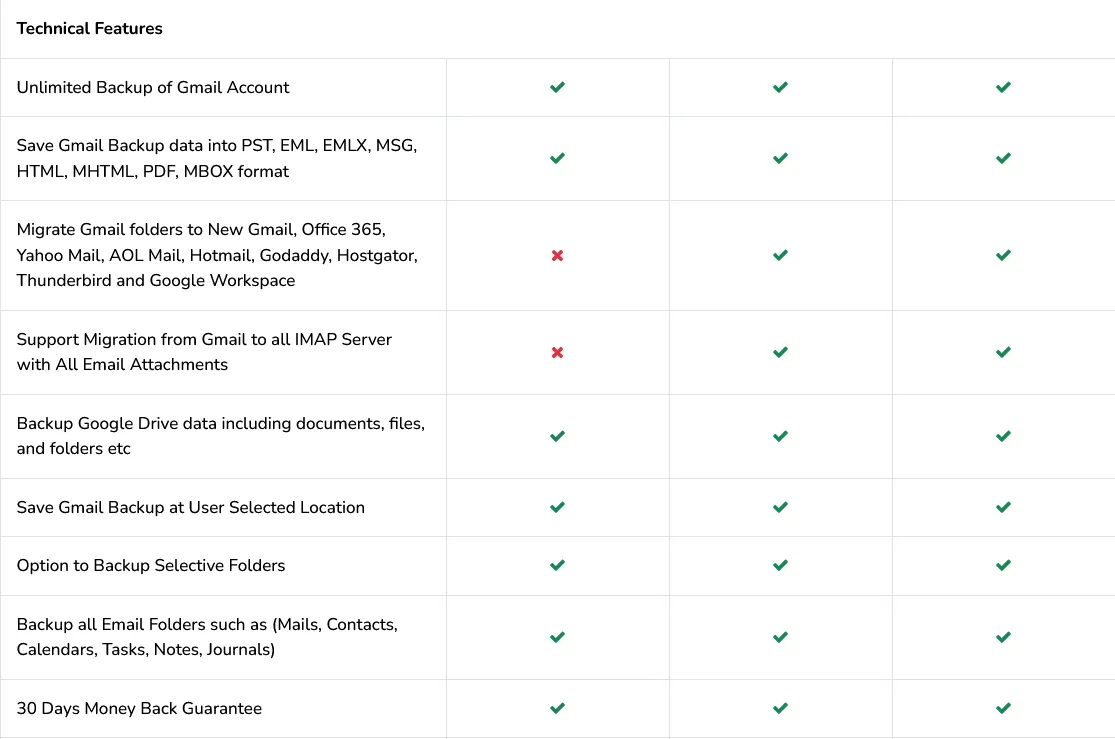Click the Unlimited Backup of Gmail Account text
Screen dimensions: 1115x739
click(153, 87)
